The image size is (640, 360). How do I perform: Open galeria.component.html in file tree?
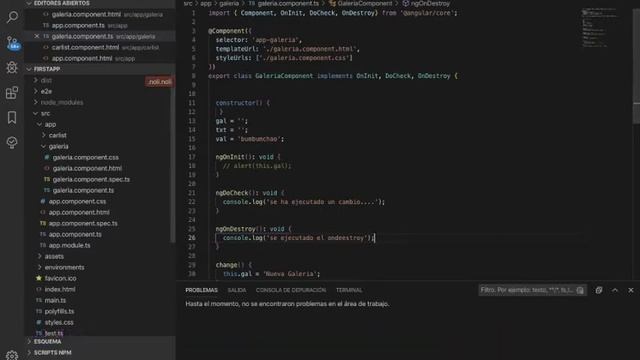(x=87, y=169)
